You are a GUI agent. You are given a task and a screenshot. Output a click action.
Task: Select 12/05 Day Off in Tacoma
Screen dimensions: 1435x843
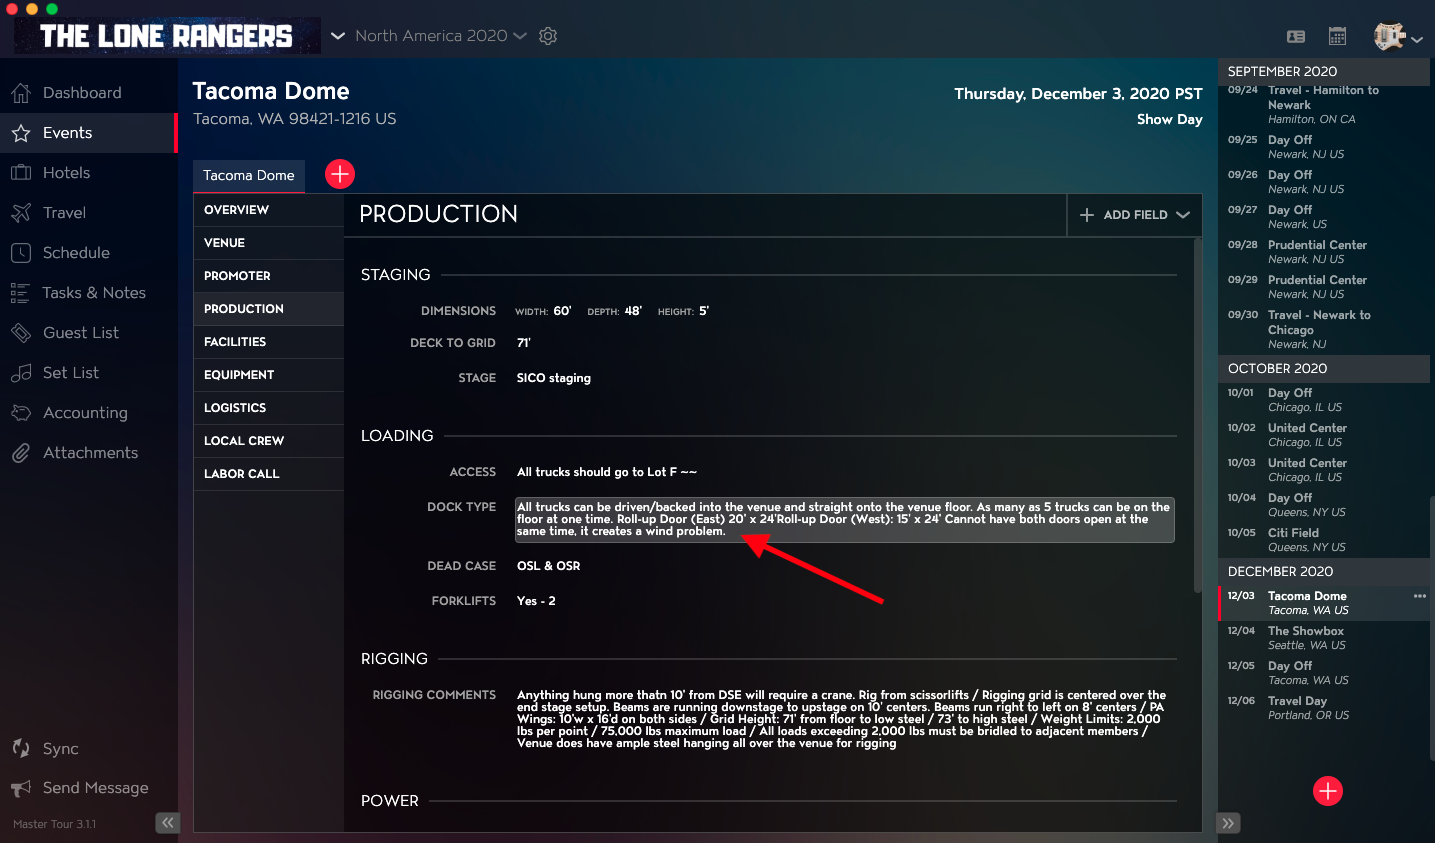click(1323, 673)
